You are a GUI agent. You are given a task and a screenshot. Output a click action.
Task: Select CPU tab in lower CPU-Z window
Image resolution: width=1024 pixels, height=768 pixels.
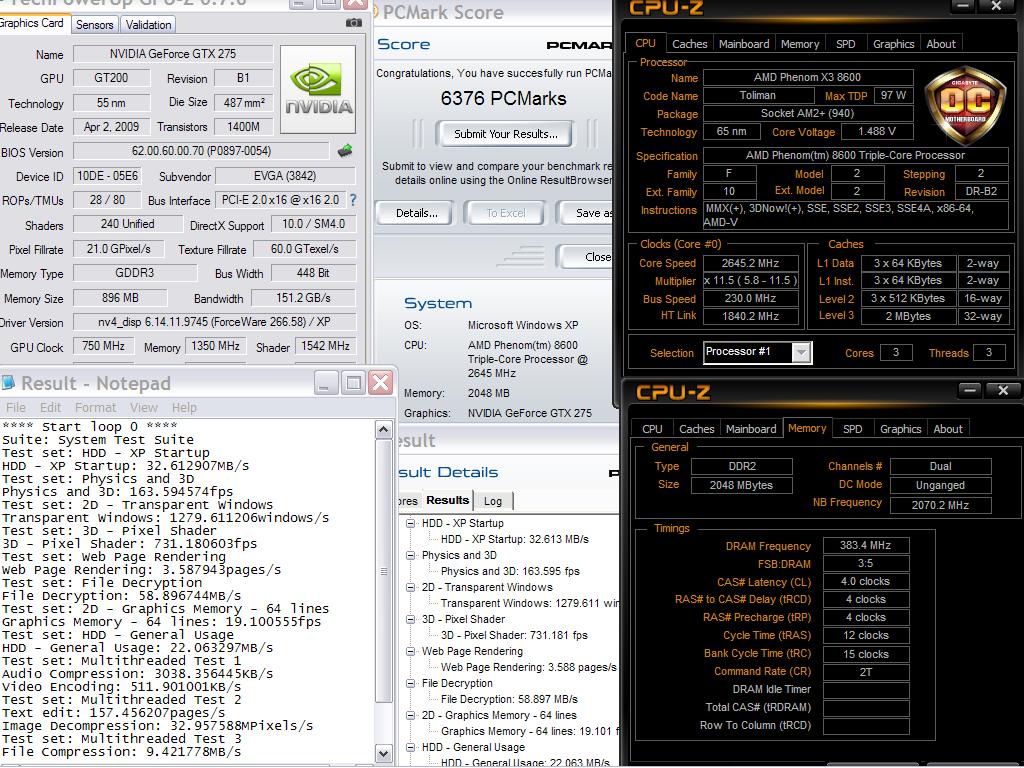point(652,429)
